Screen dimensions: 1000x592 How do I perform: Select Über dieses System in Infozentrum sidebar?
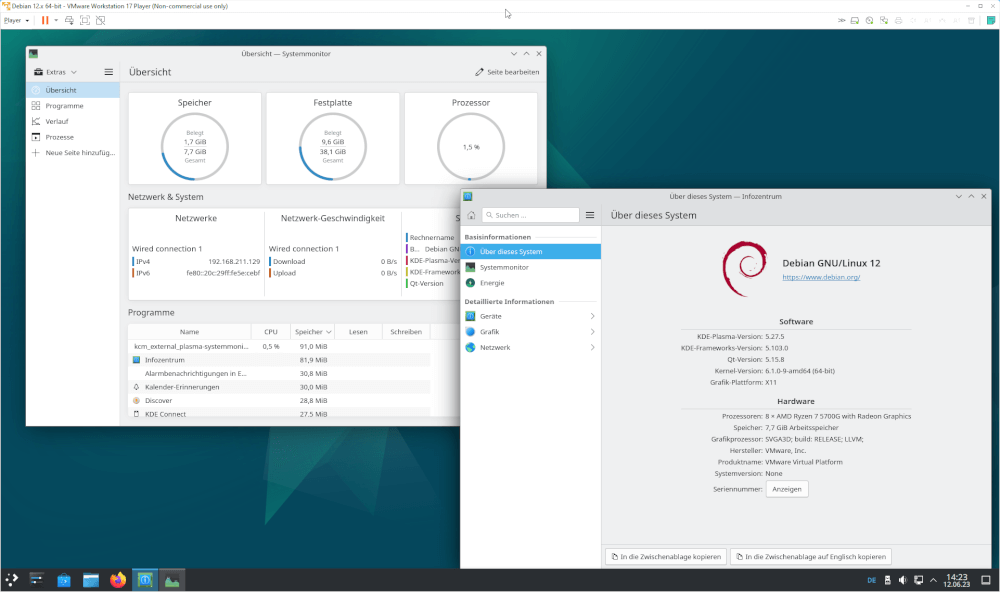[531, 251]
